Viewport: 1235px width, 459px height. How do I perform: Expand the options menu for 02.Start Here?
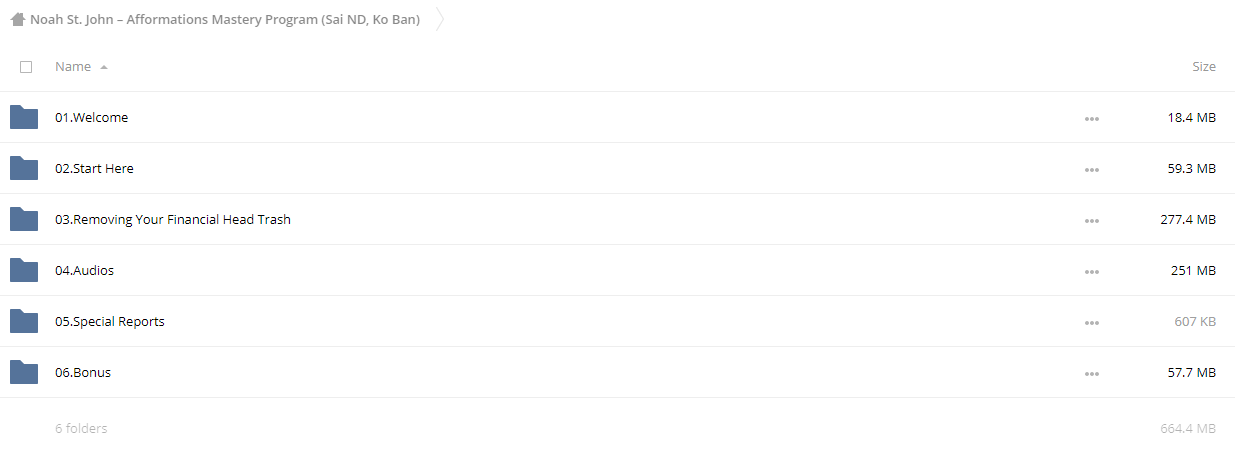pos(1091,170)
